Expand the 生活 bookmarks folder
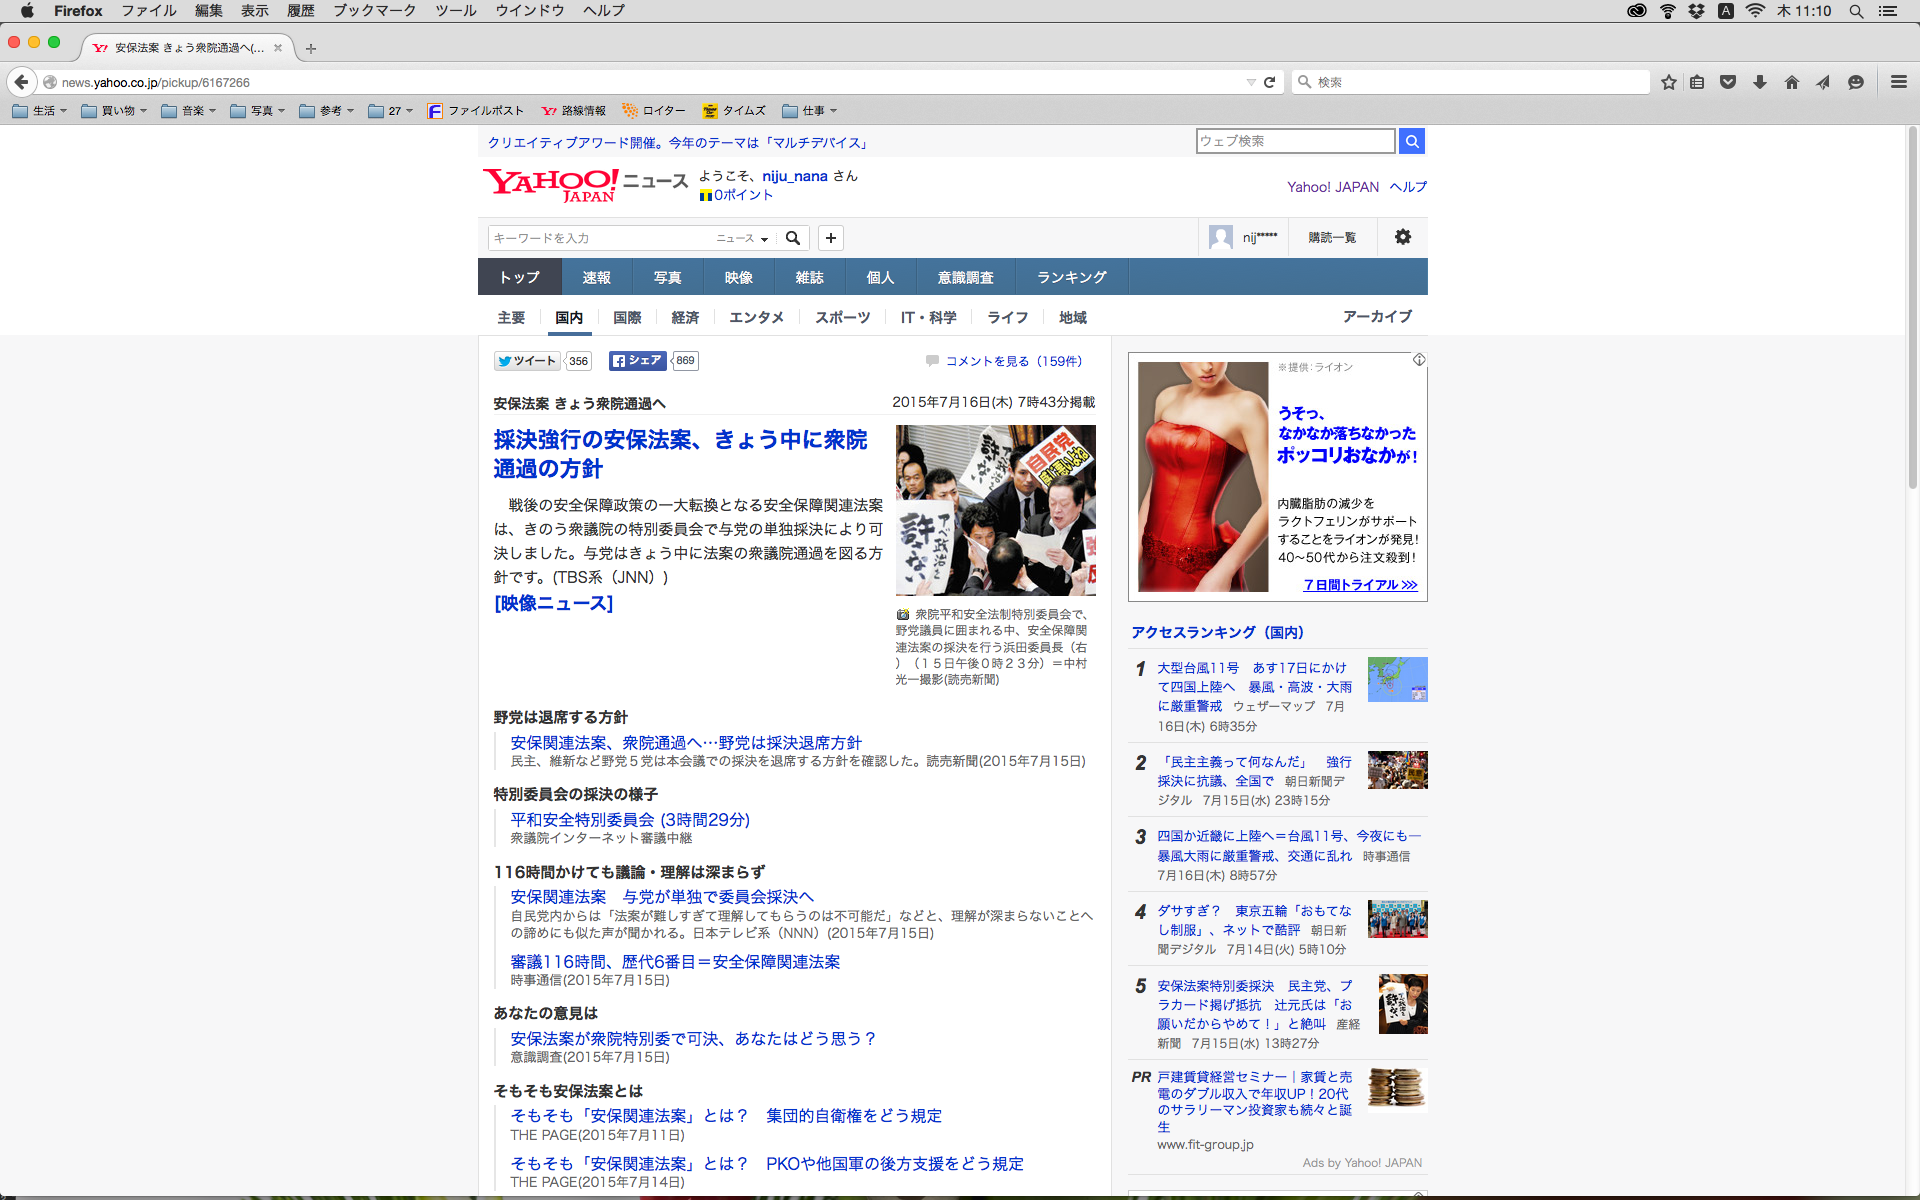This screenshot has width=1920, height=1200. pyautogui.click(x=40, y=111)
